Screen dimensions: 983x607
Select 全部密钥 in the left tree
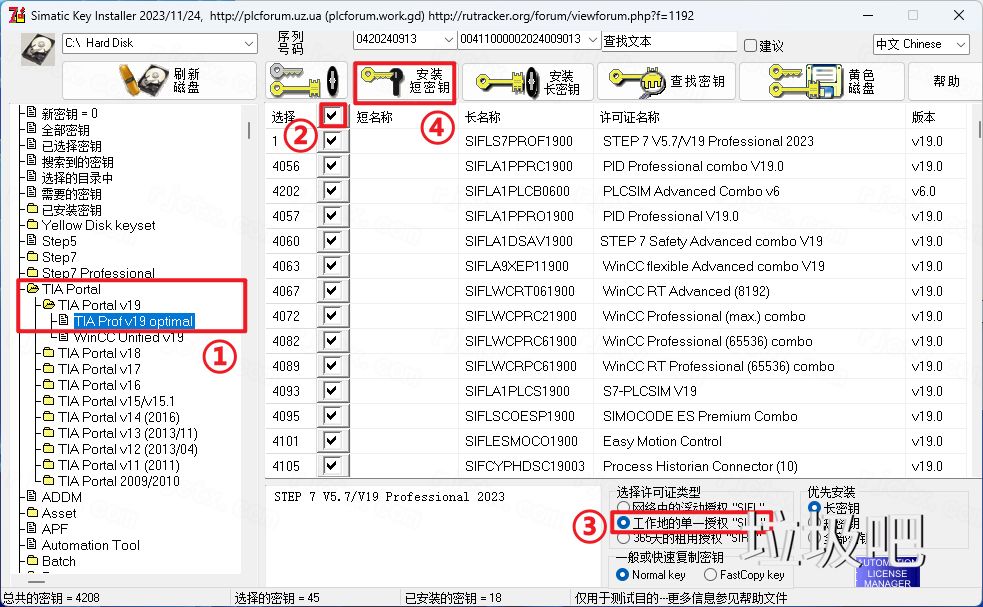pyautogui.click(x=67, y=129)
